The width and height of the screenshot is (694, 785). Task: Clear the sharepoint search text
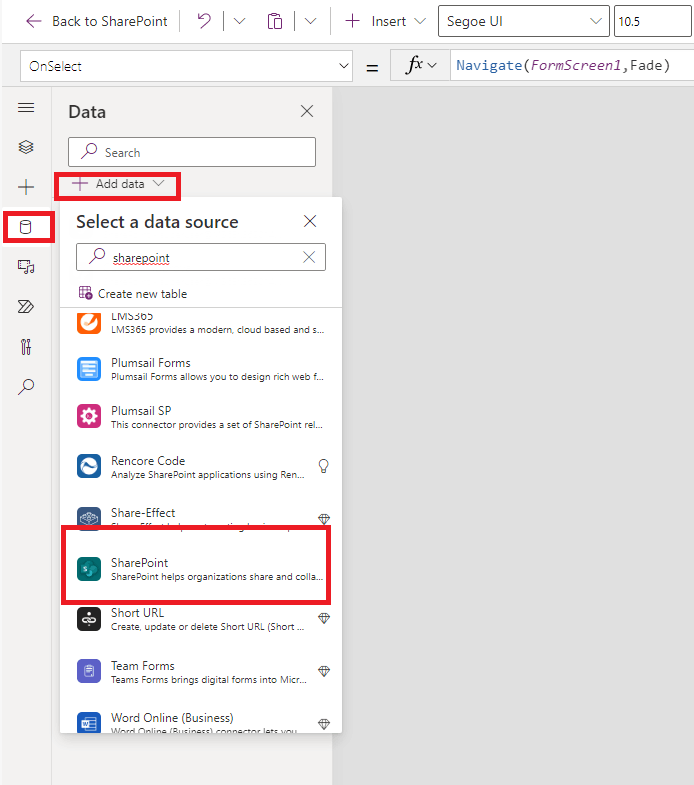(309, 257)
